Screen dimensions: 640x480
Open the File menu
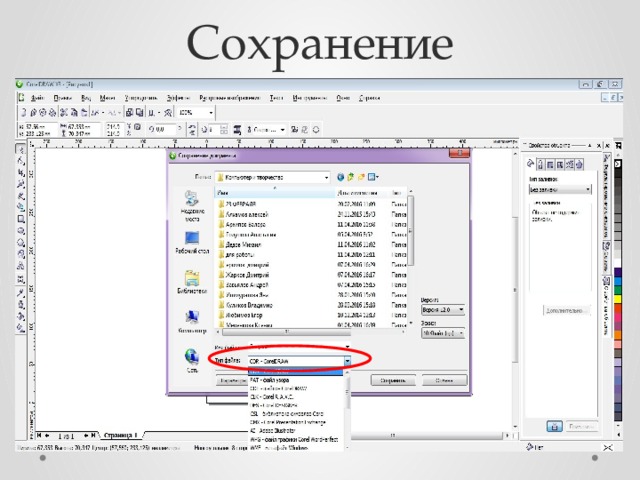pos(37,98)
